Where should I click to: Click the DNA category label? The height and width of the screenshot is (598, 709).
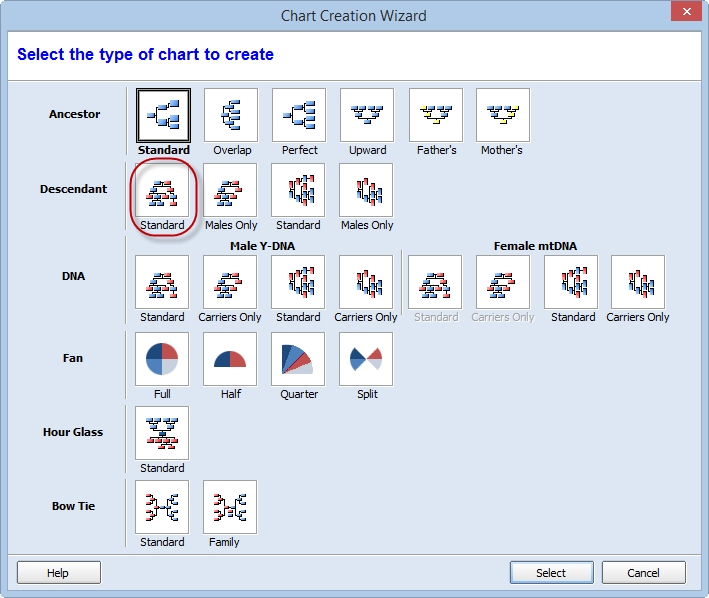click(x=73, y=276)
